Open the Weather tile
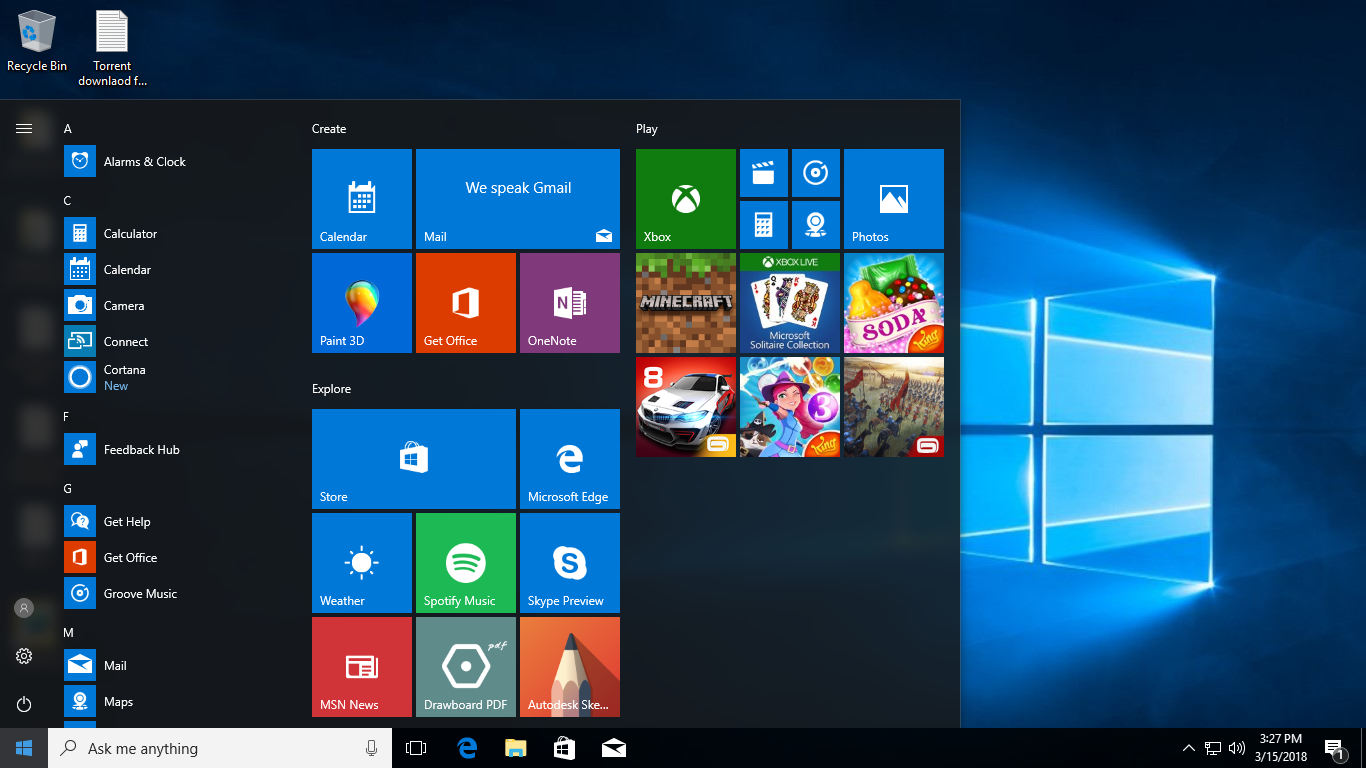This screenshot has width=1366, height=768. coord(362,563)
